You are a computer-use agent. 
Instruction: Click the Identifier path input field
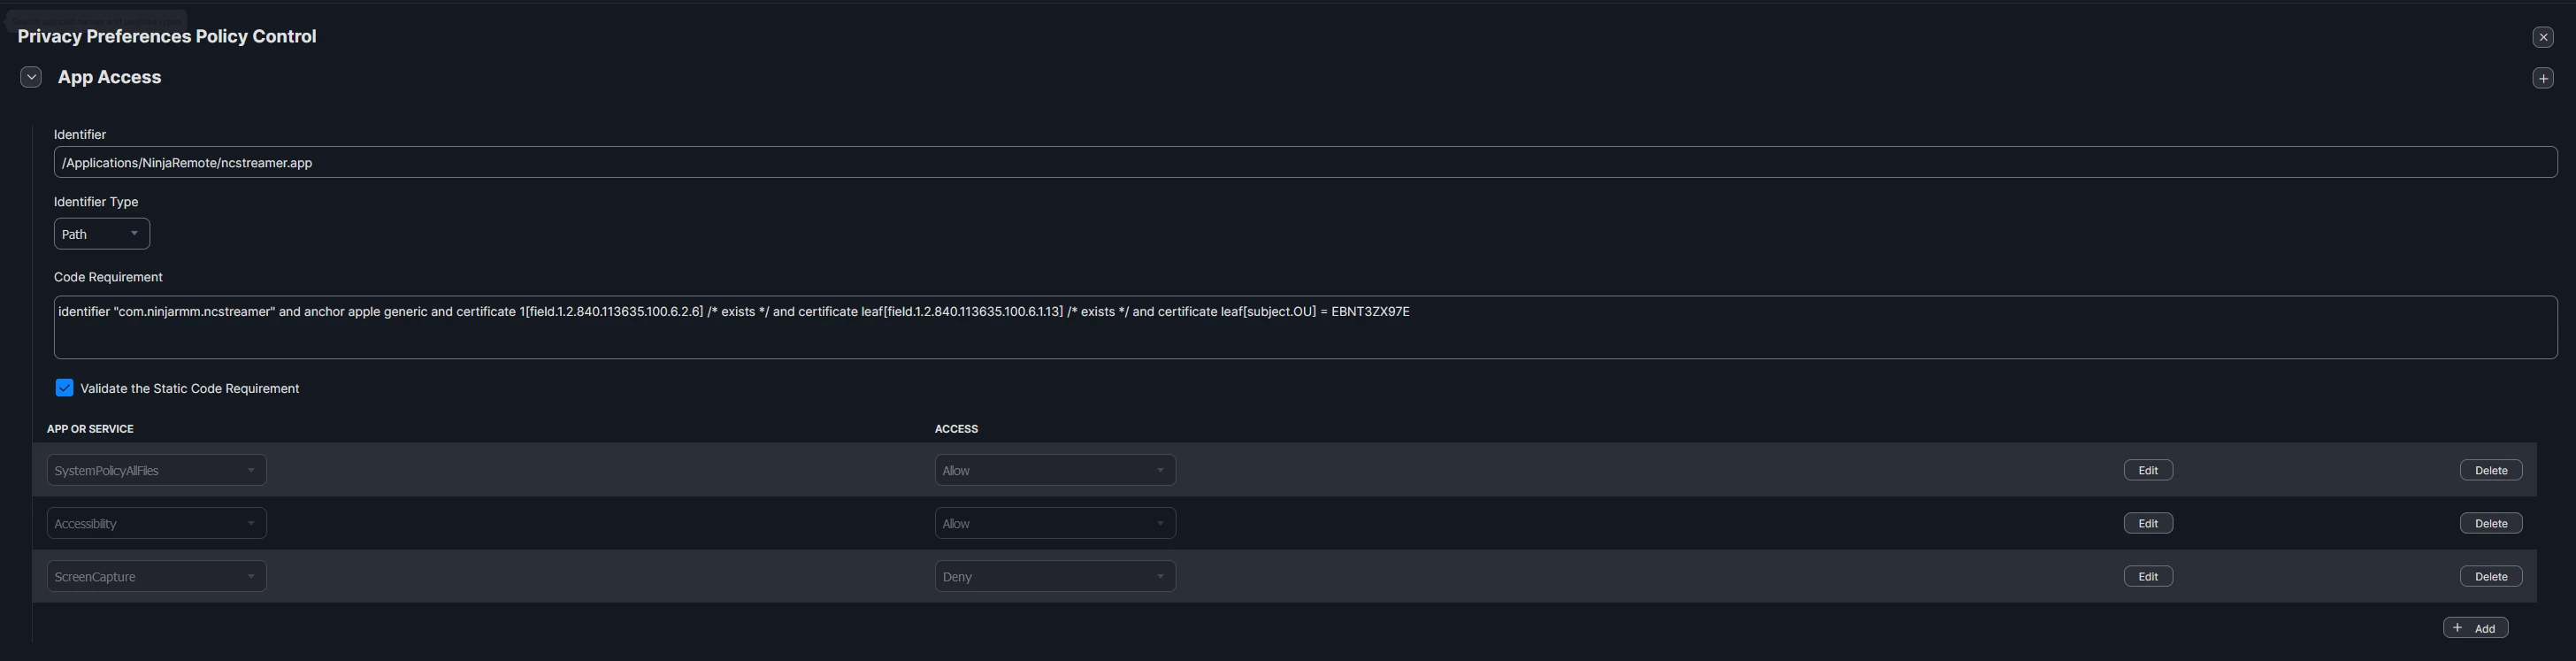pyautogui.click(x=1305, y=162)
